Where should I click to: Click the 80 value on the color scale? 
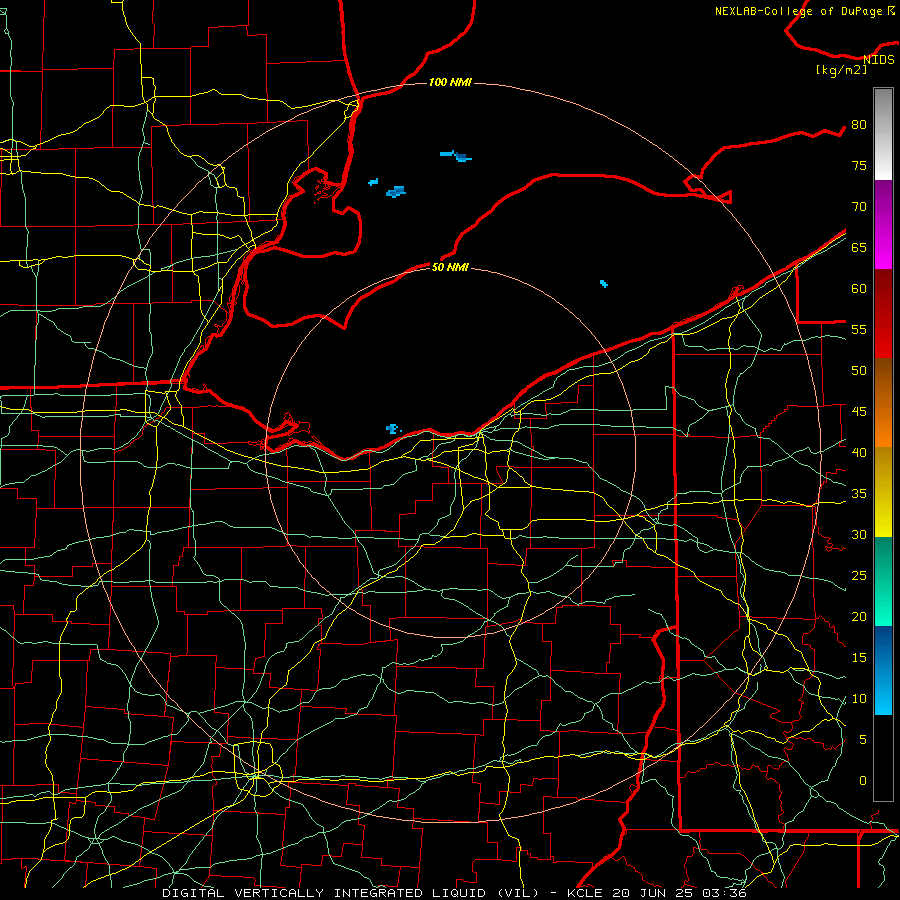[x=859, y=125]
